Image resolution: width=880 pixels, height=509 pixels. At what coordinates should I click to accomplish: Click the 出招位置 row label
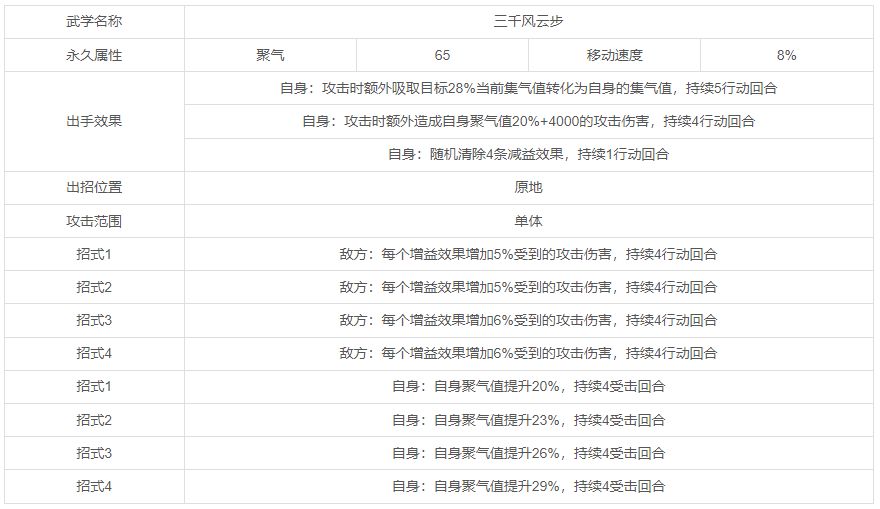94,187
